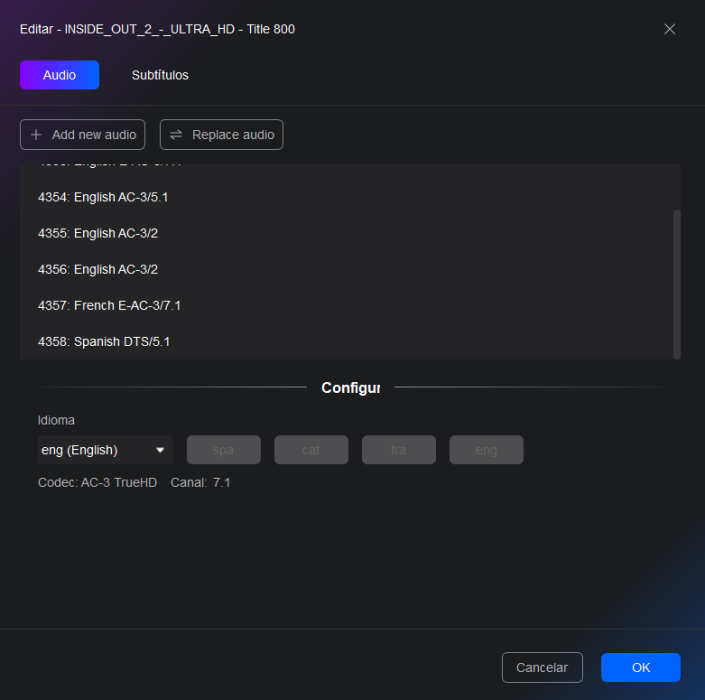Select track 4358: Spanish DTS/5.1
The image size is (705, 700).
click(347, 342)
